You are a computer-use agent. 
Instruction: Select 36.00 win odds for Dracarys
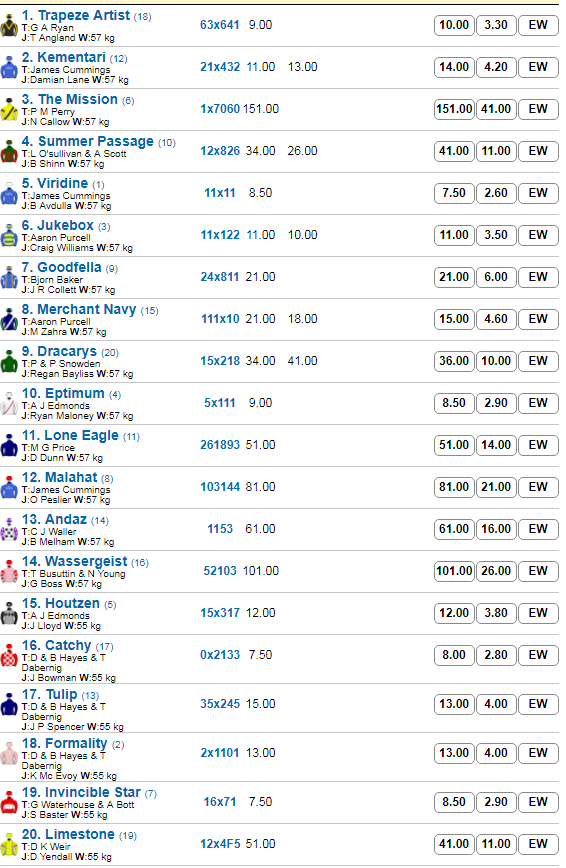point(454,361)
